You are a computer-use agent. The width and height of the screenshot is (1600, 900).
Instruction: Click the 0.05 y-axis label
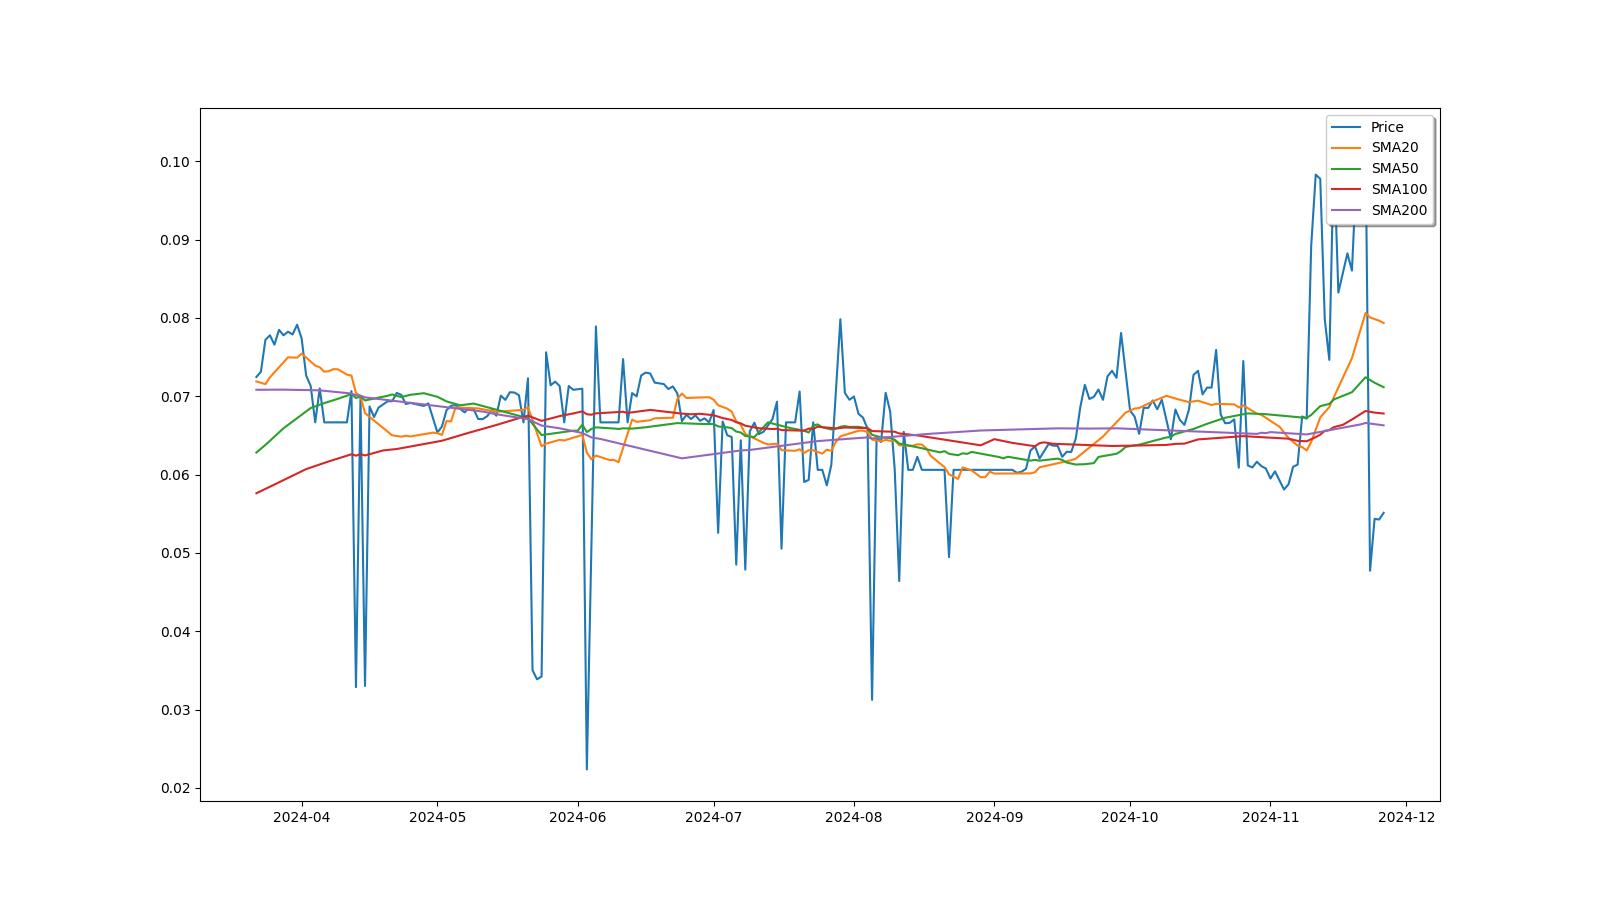pos(175,553)
